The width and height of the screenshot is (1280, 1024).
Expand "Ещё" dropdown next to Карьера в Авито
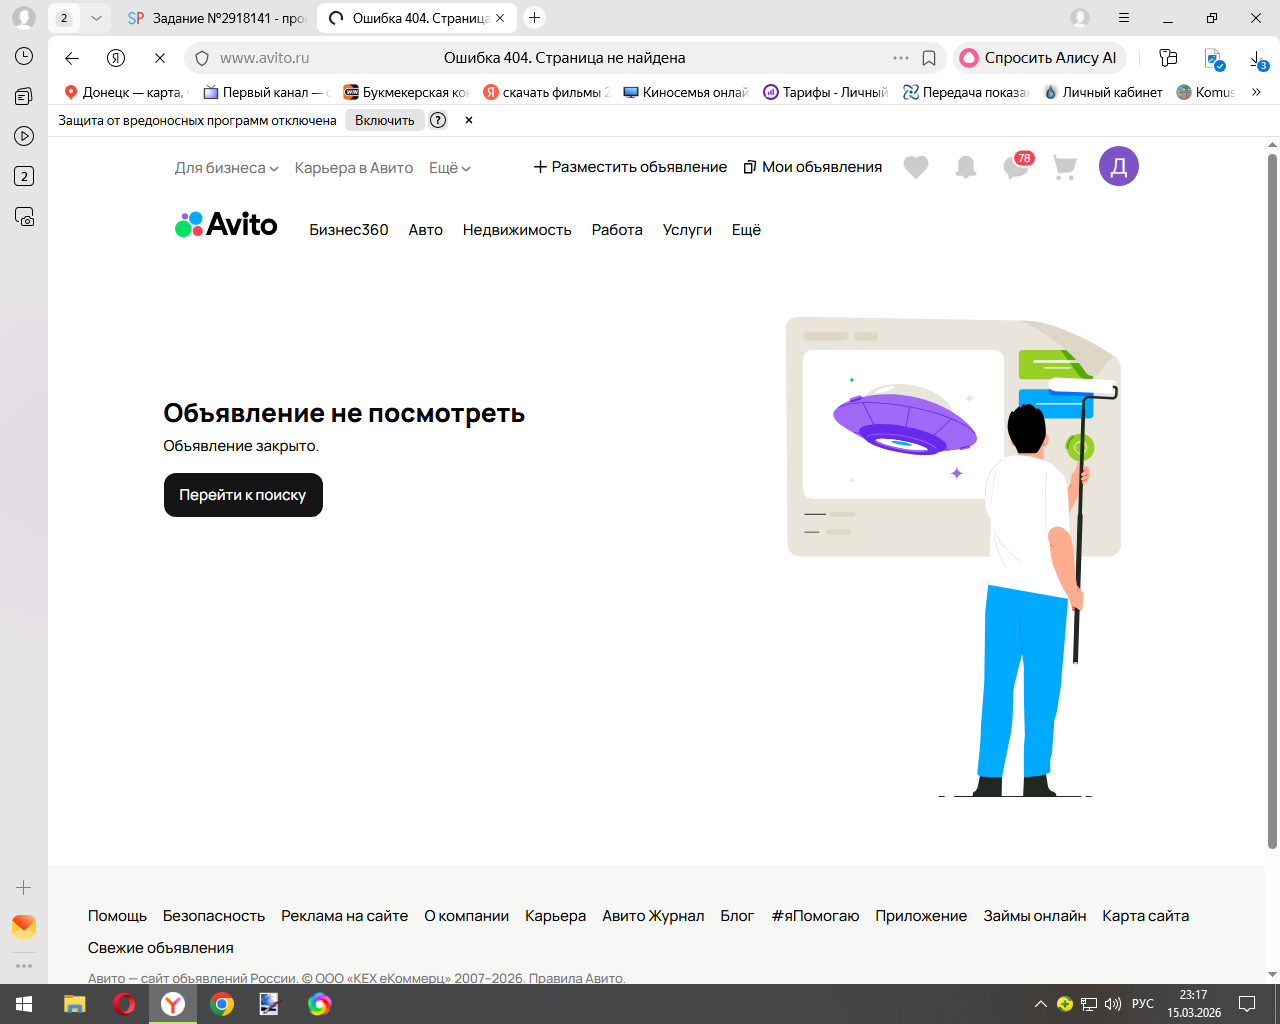click(x=450, y=168)
